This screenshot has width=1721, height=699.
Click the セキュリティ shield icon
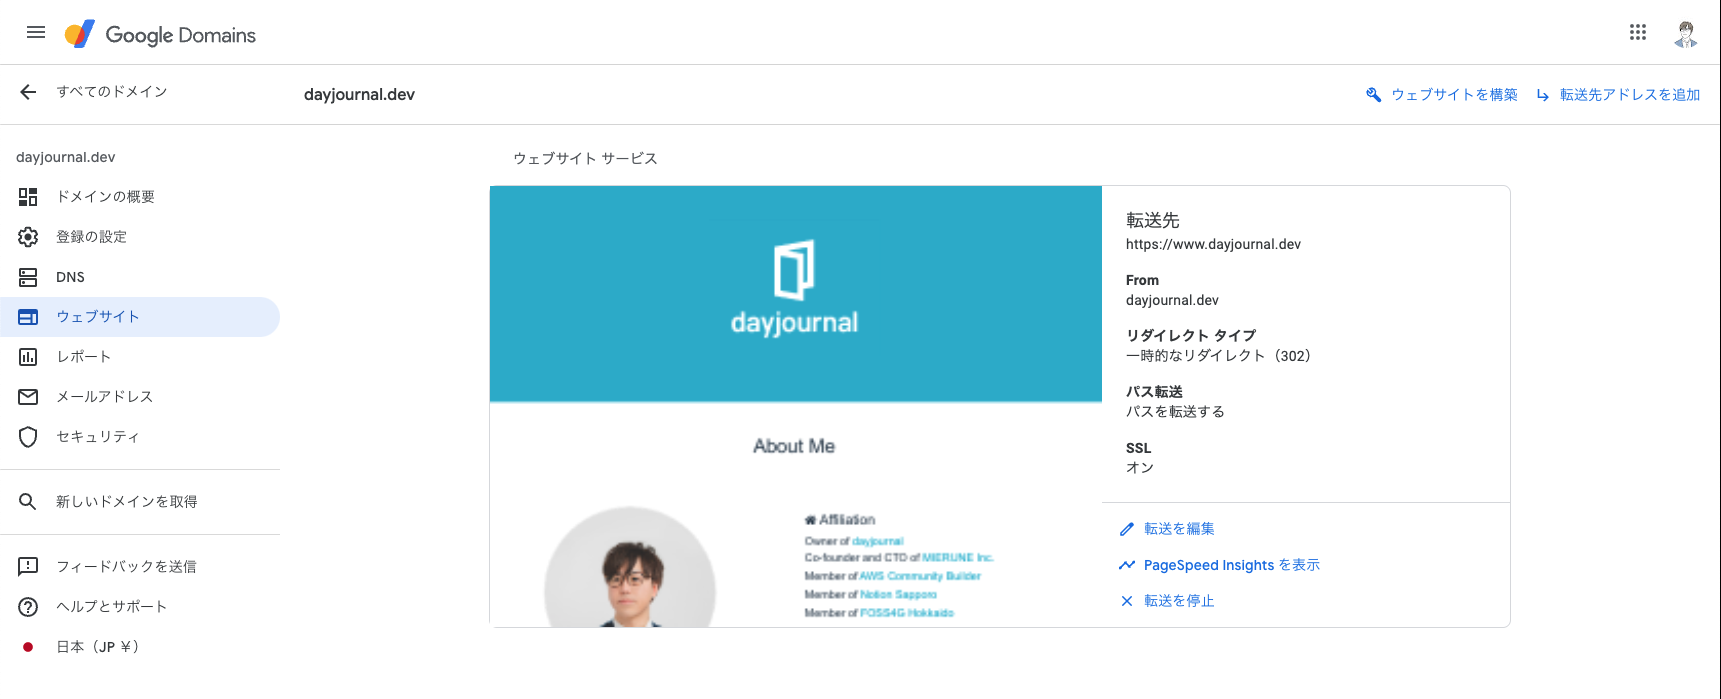tap(28, 437)
